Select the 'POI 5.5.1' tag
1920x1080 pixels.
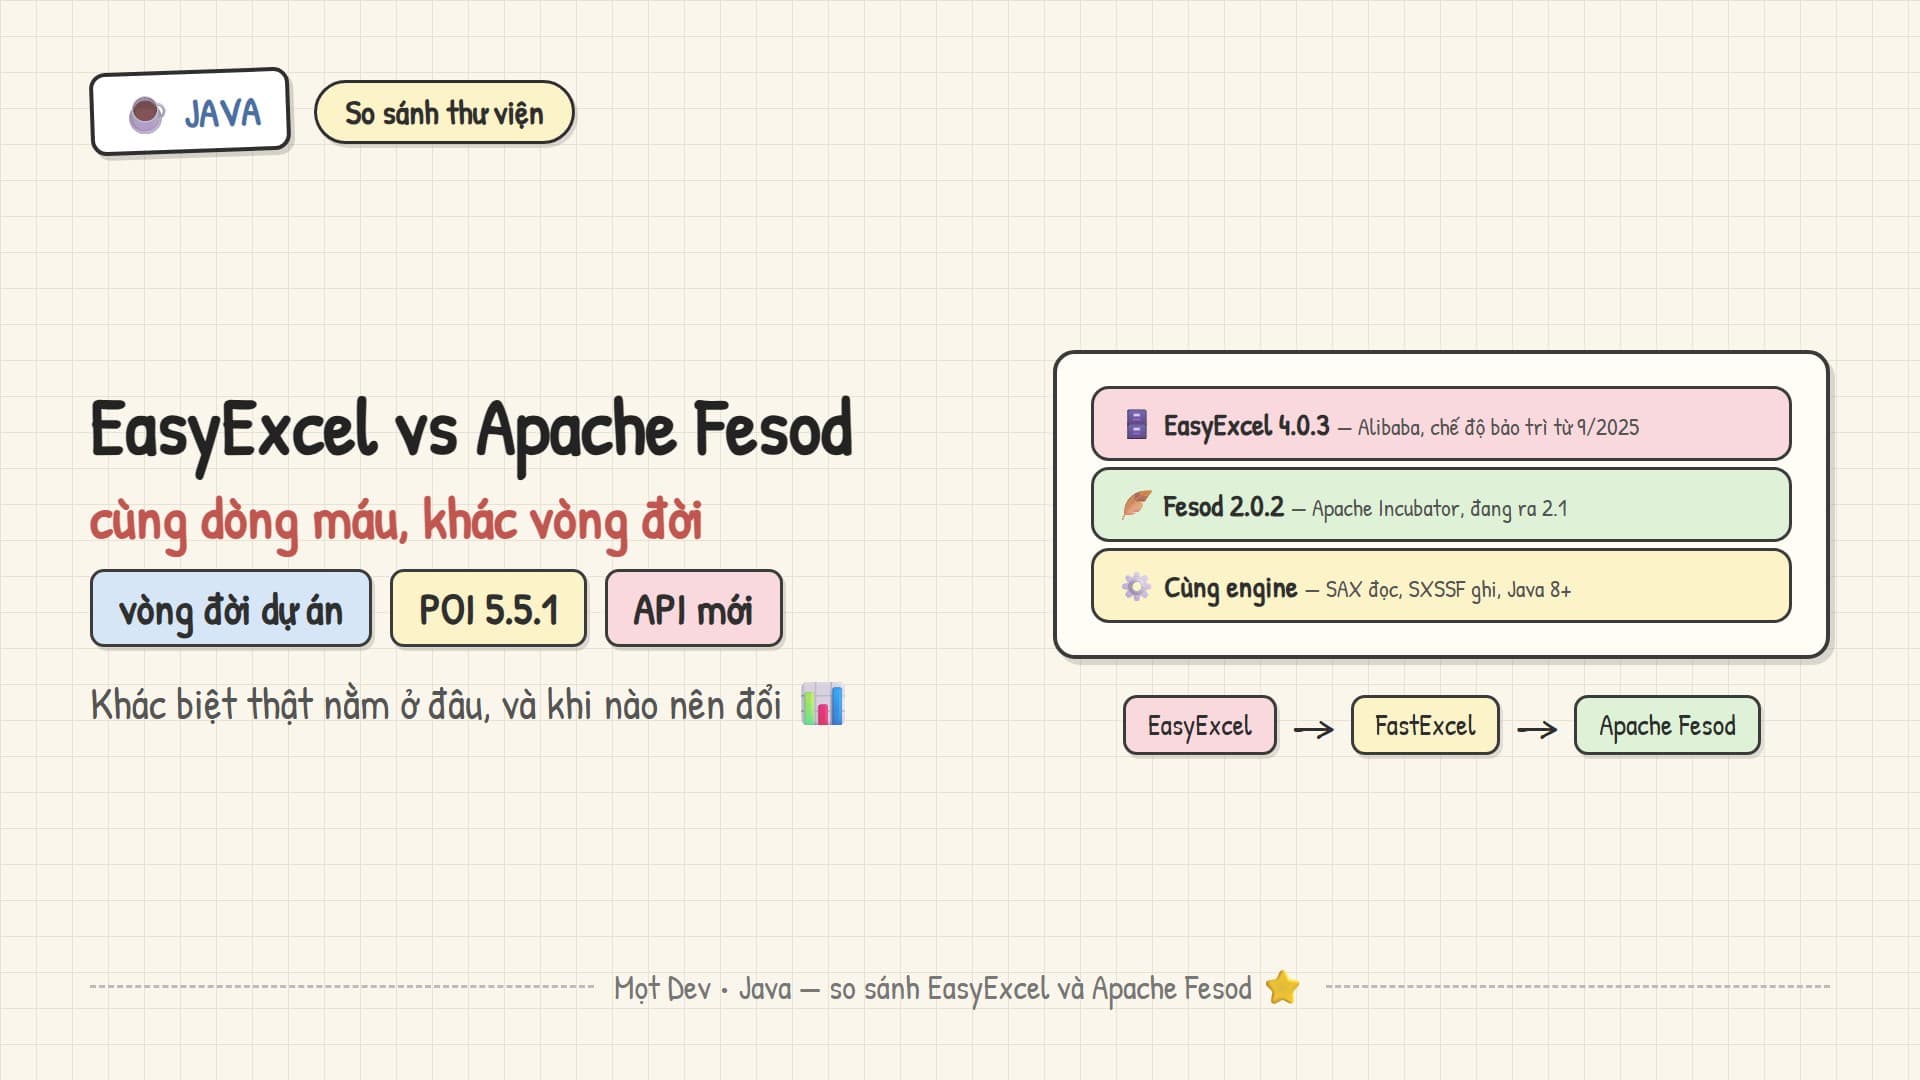click(488, 609)
